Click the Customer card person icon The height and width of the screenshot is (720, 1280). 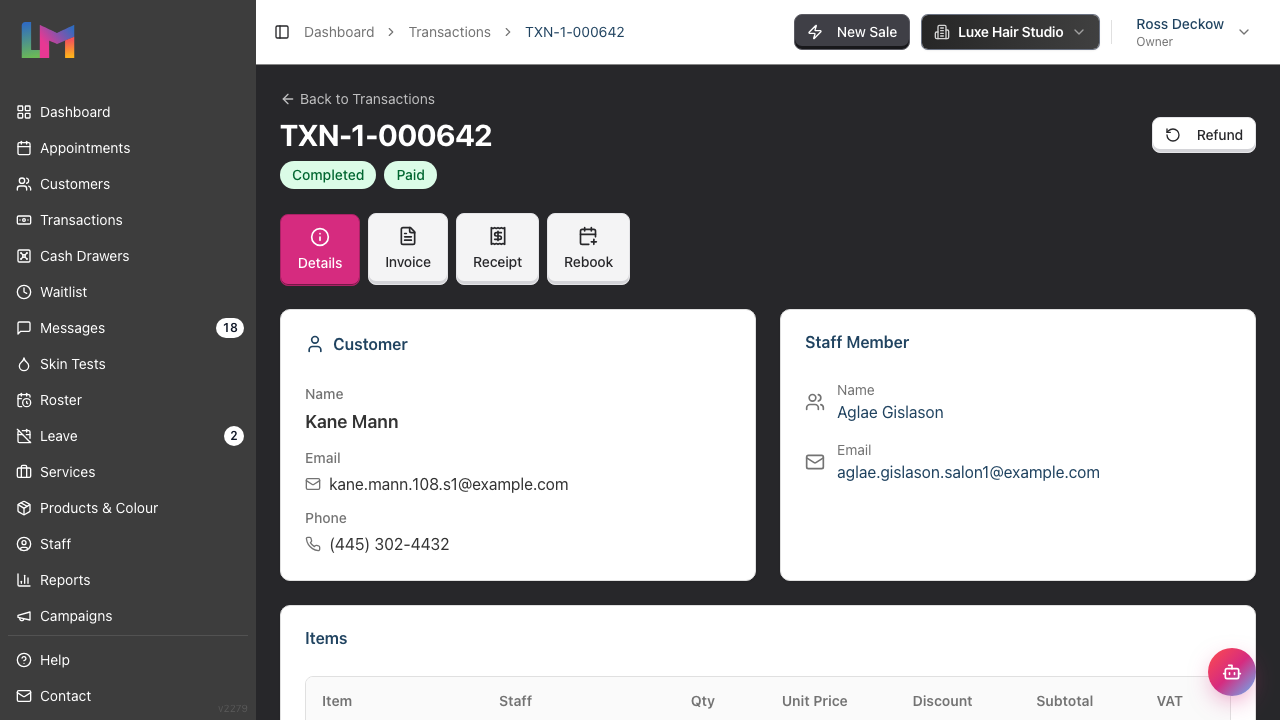click(x=315, y=344)
